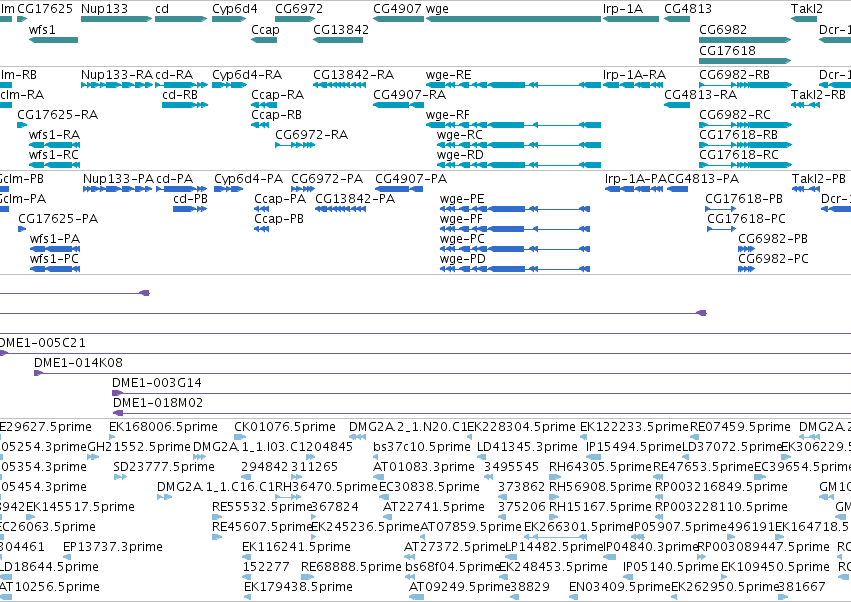
Task: Click the CG13842 gene glyph
Action: point(338,40)
